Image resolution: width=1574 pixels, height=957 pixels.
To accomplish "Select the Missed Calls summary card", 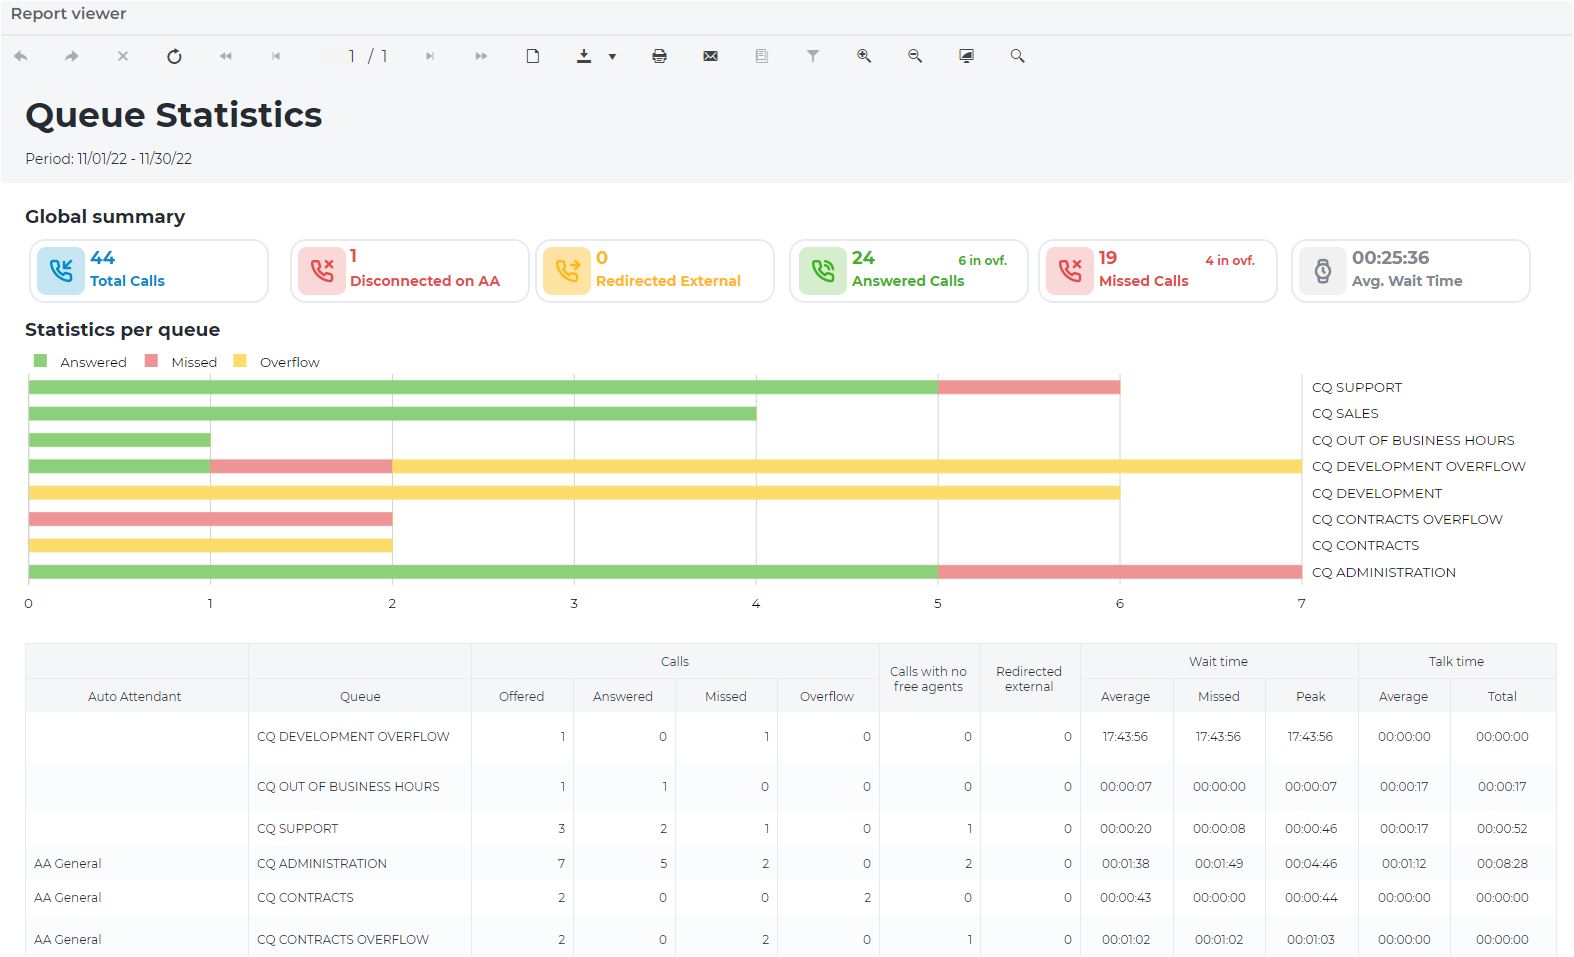I will [1157, 270].
